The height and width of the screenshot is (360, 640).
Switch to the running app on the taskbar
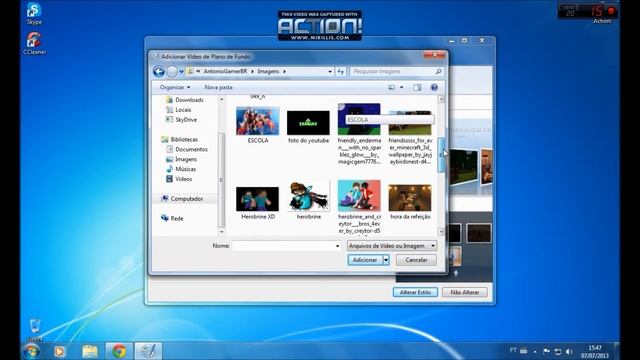click(x=148, y=351)
